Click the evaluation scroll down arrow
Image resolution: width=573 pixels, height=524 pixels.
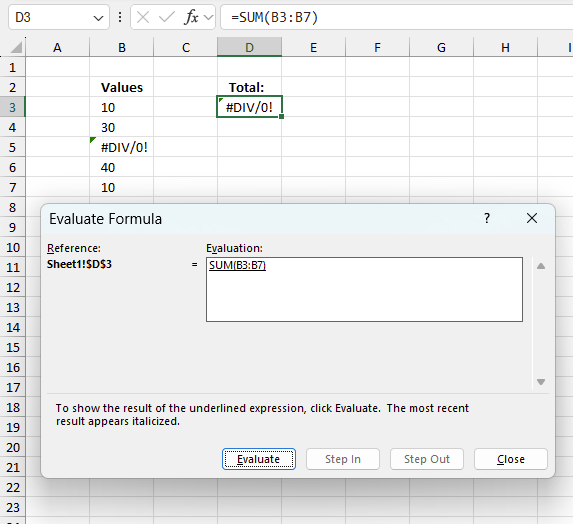coord(541,382)
